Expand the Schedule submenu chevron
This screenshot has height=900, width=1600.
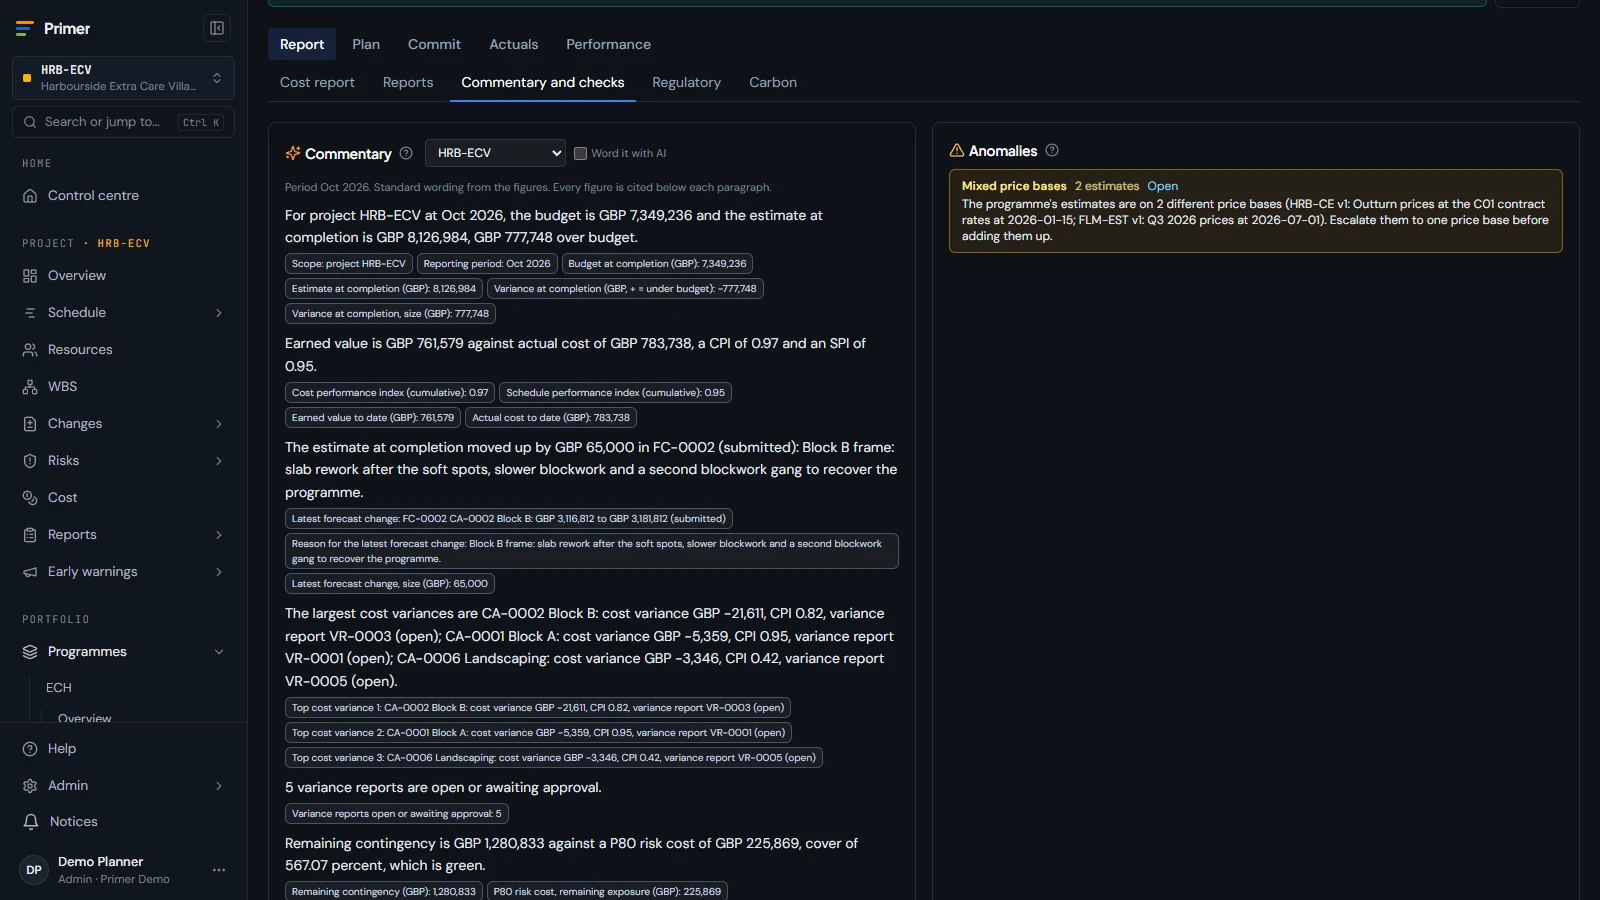pos(219,313)
